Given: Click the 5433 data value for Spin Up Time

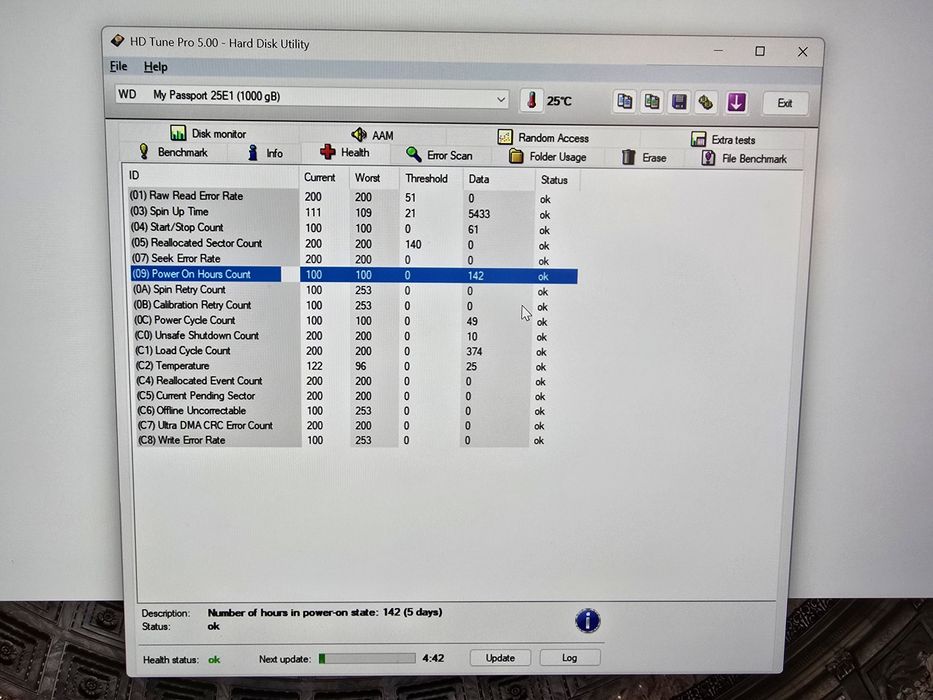Looking at the screenshot, I should [479, 214].
